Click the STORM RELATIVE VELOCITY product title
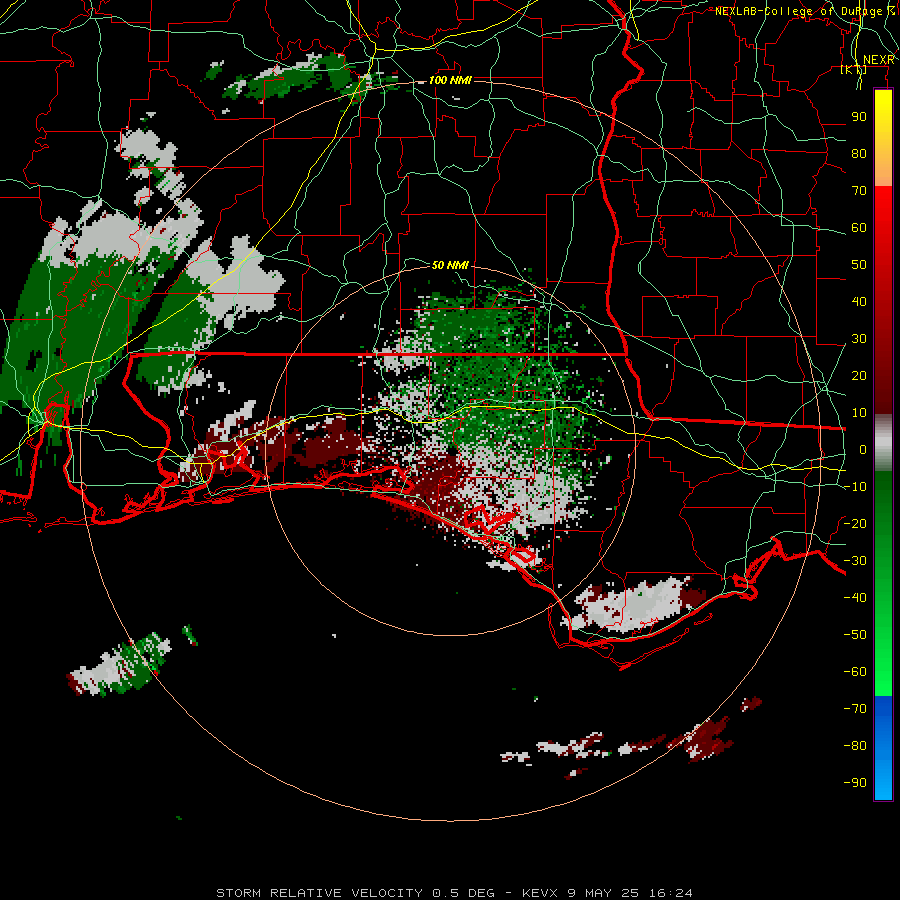The image size is (900, 900). pos(319,893)
